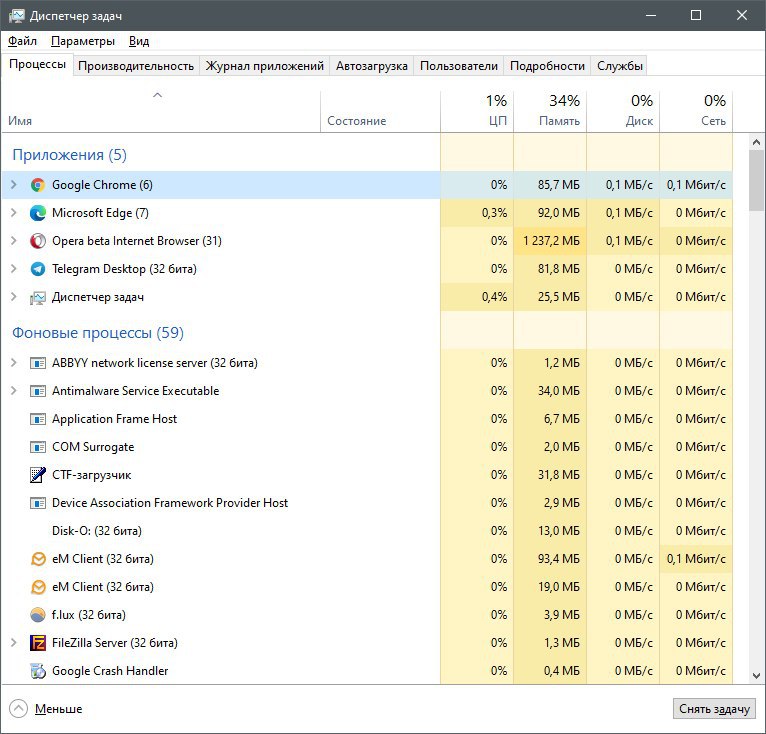766x734 pixels.
Task: Expand the Диспетчер задач process row
Action: pyautogui.click(x=14, y=297)
